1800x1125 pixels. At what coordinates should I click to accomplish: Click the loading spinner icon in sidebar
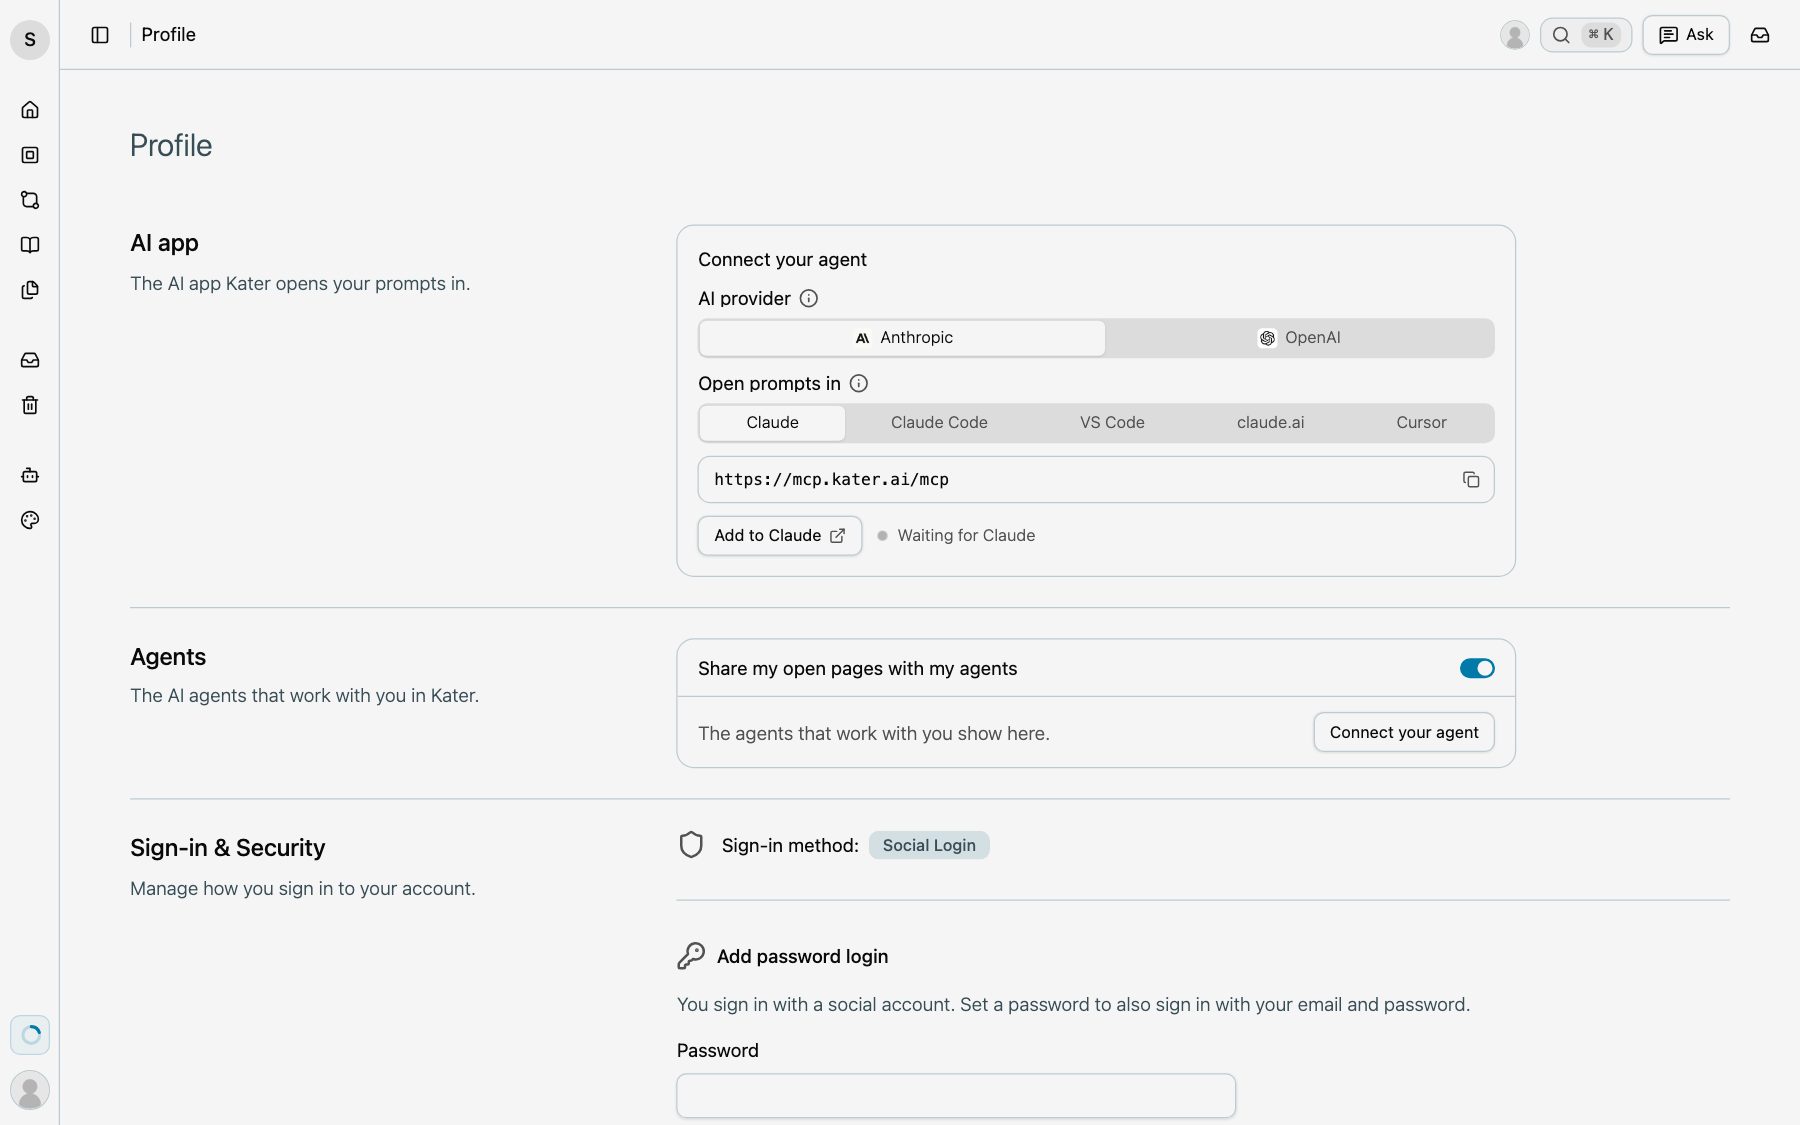pos(30,1035)
